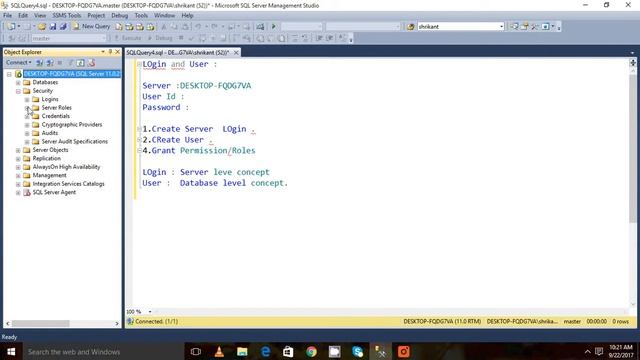Open the Help menu
The image size is (640, 360).
pos(187,16)
